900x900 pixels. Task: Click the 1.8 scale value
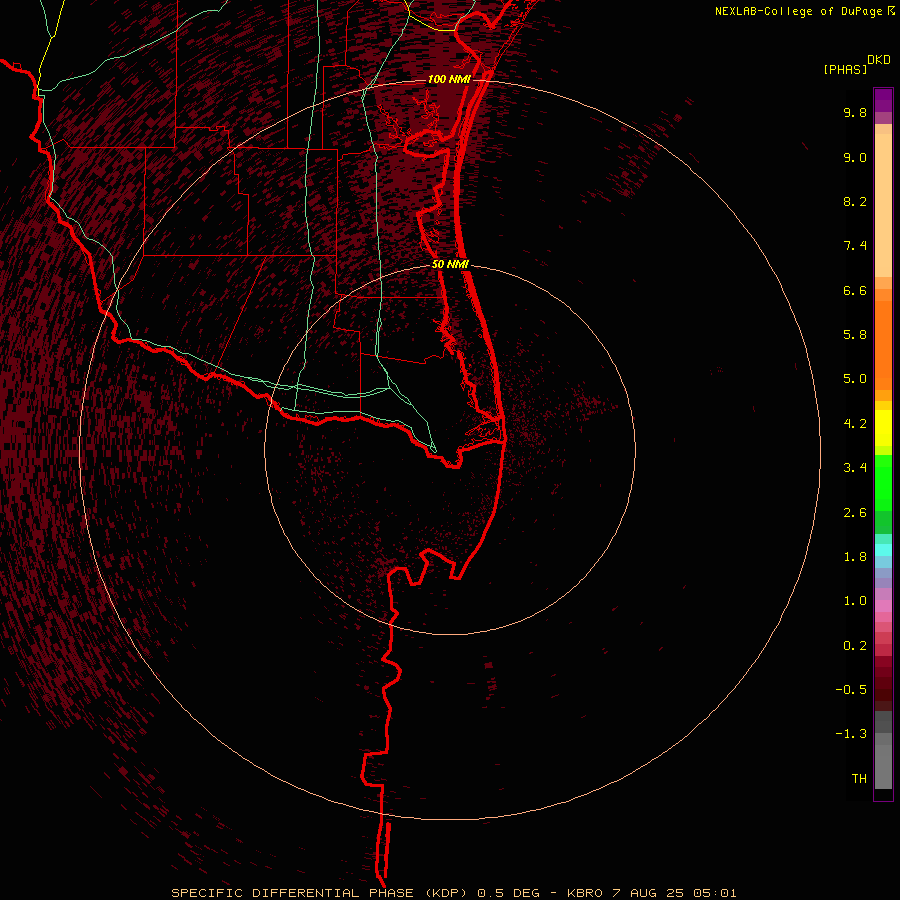(855, 557)
